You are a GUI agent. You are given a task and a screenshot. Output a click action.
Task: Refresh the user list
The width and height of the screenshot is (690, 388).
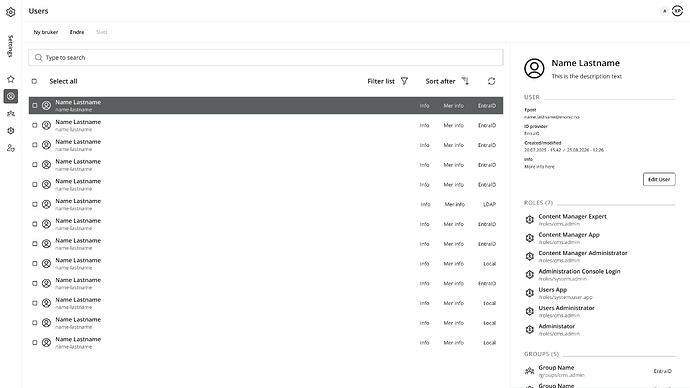coord(492,81)
